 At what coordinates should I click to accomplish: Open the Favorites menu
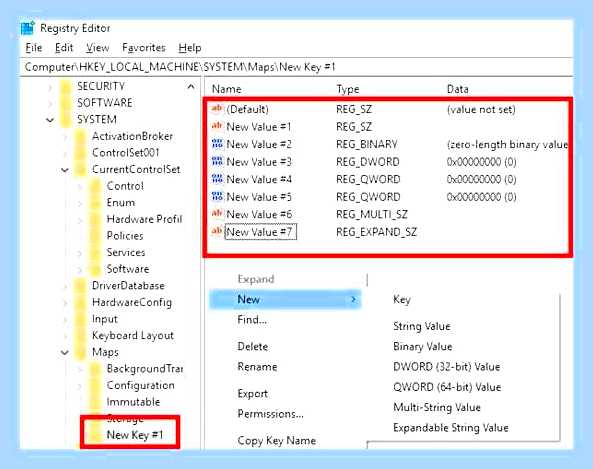(144, 48)
